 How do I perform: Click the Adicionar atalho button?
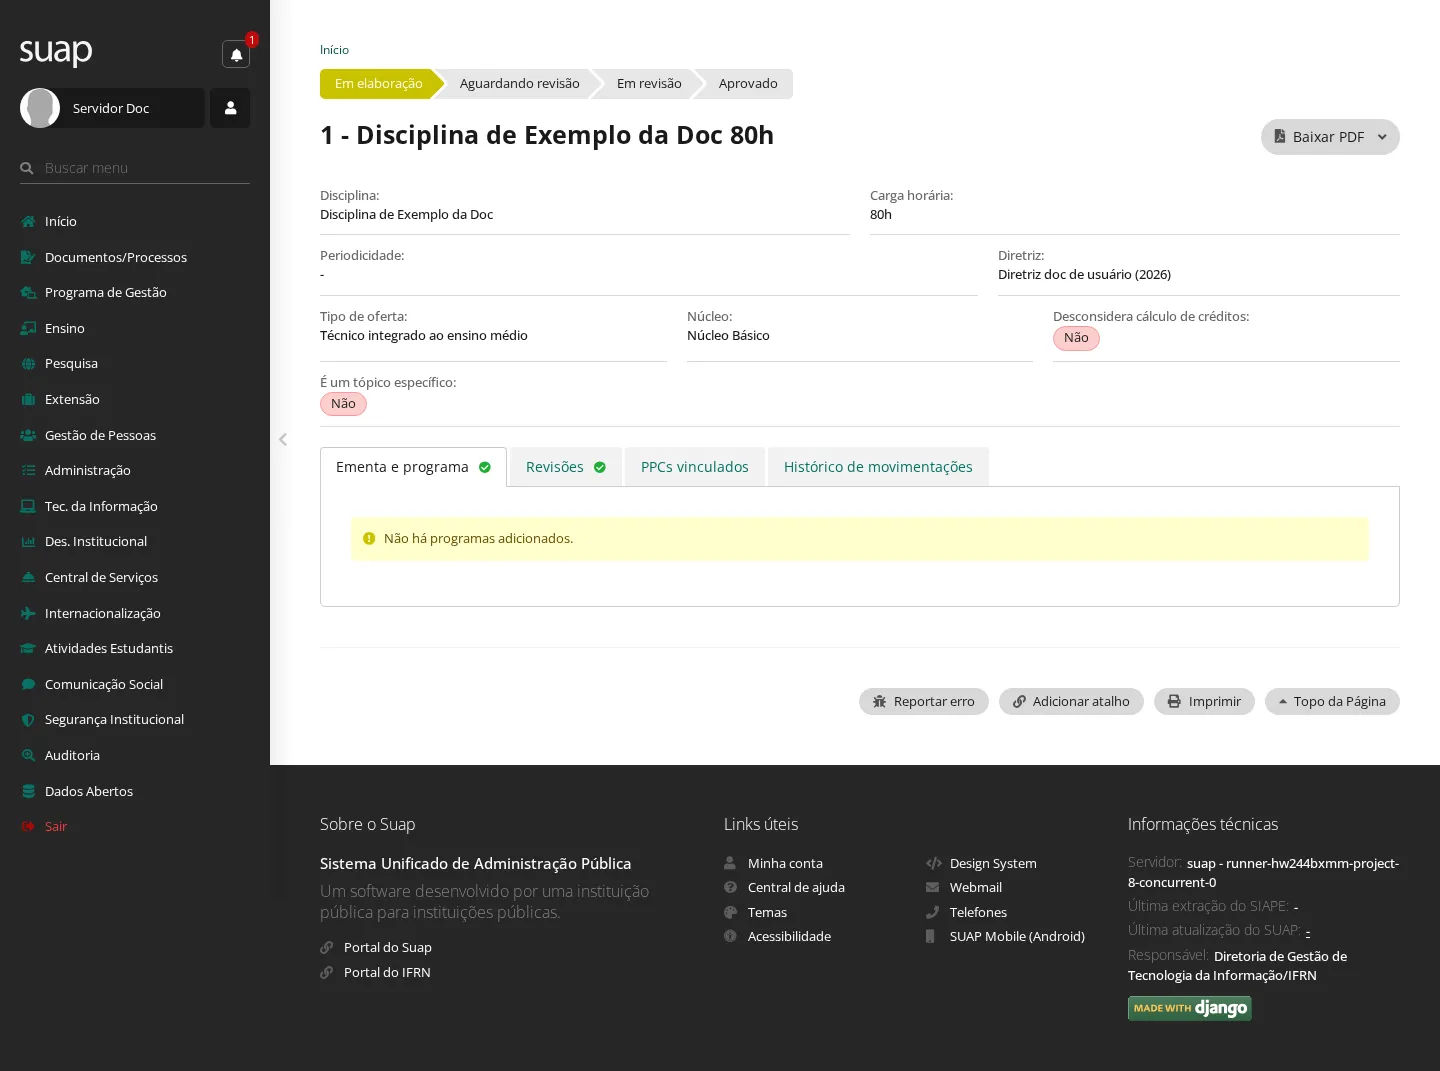pyautogui.click(x=1071, y=701)
